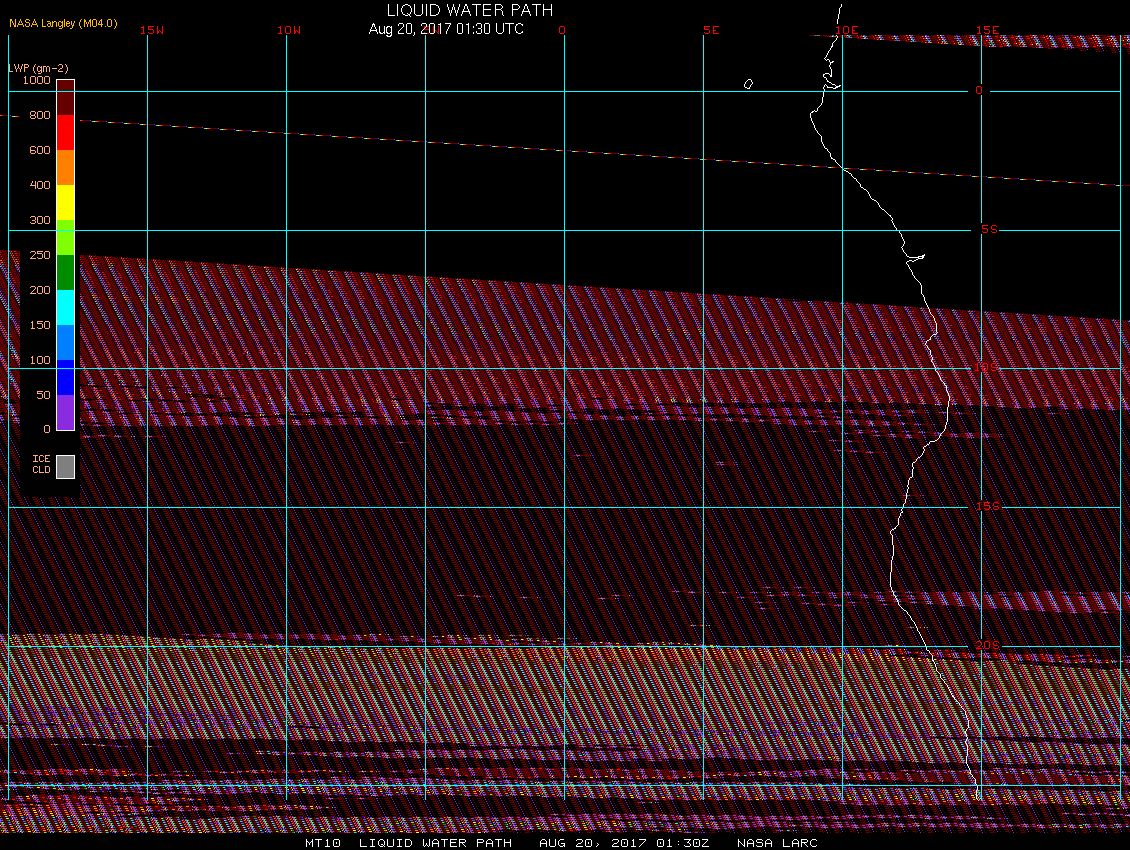Select the 5E longitude label
The image size is (1130, 850).
click(711, 30)
